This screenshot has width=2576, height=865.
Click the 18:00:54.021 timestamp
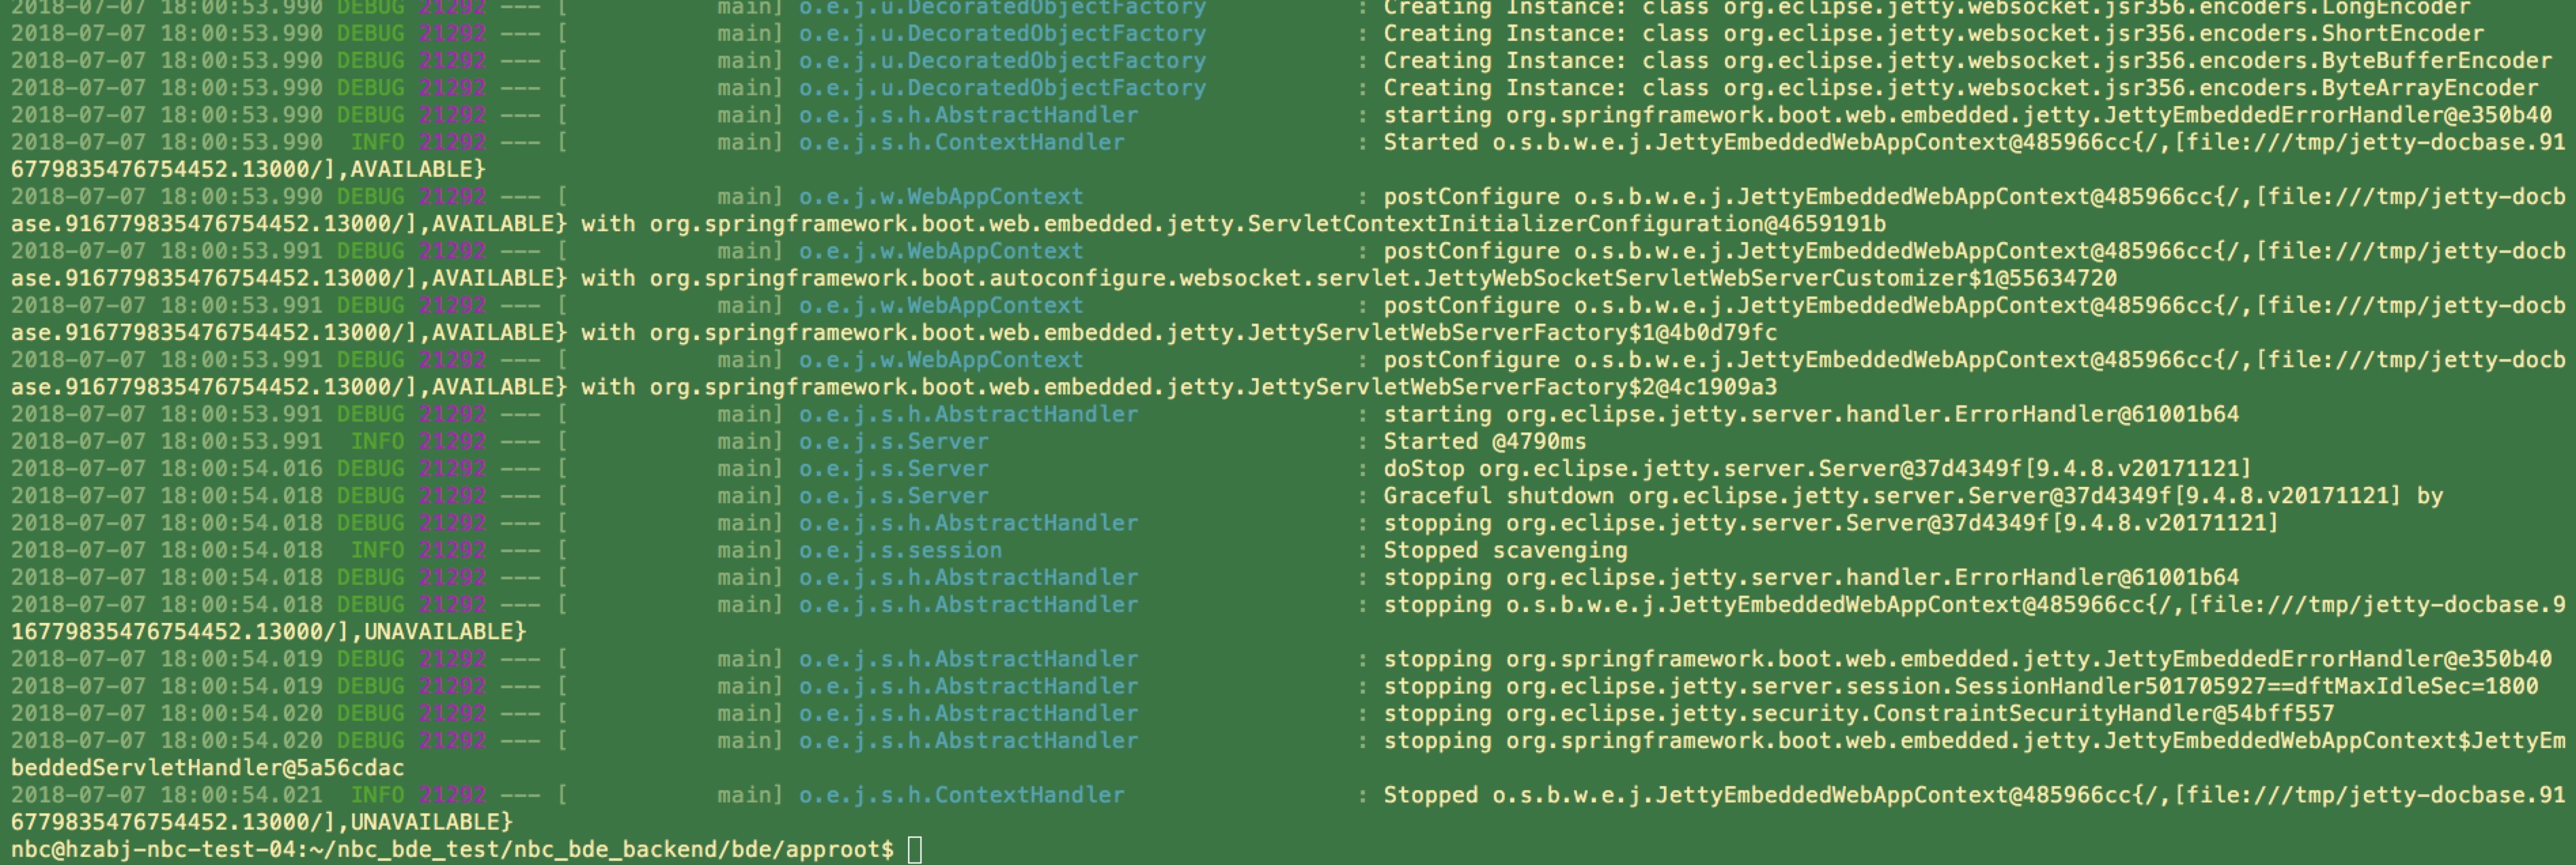[241, 795]
